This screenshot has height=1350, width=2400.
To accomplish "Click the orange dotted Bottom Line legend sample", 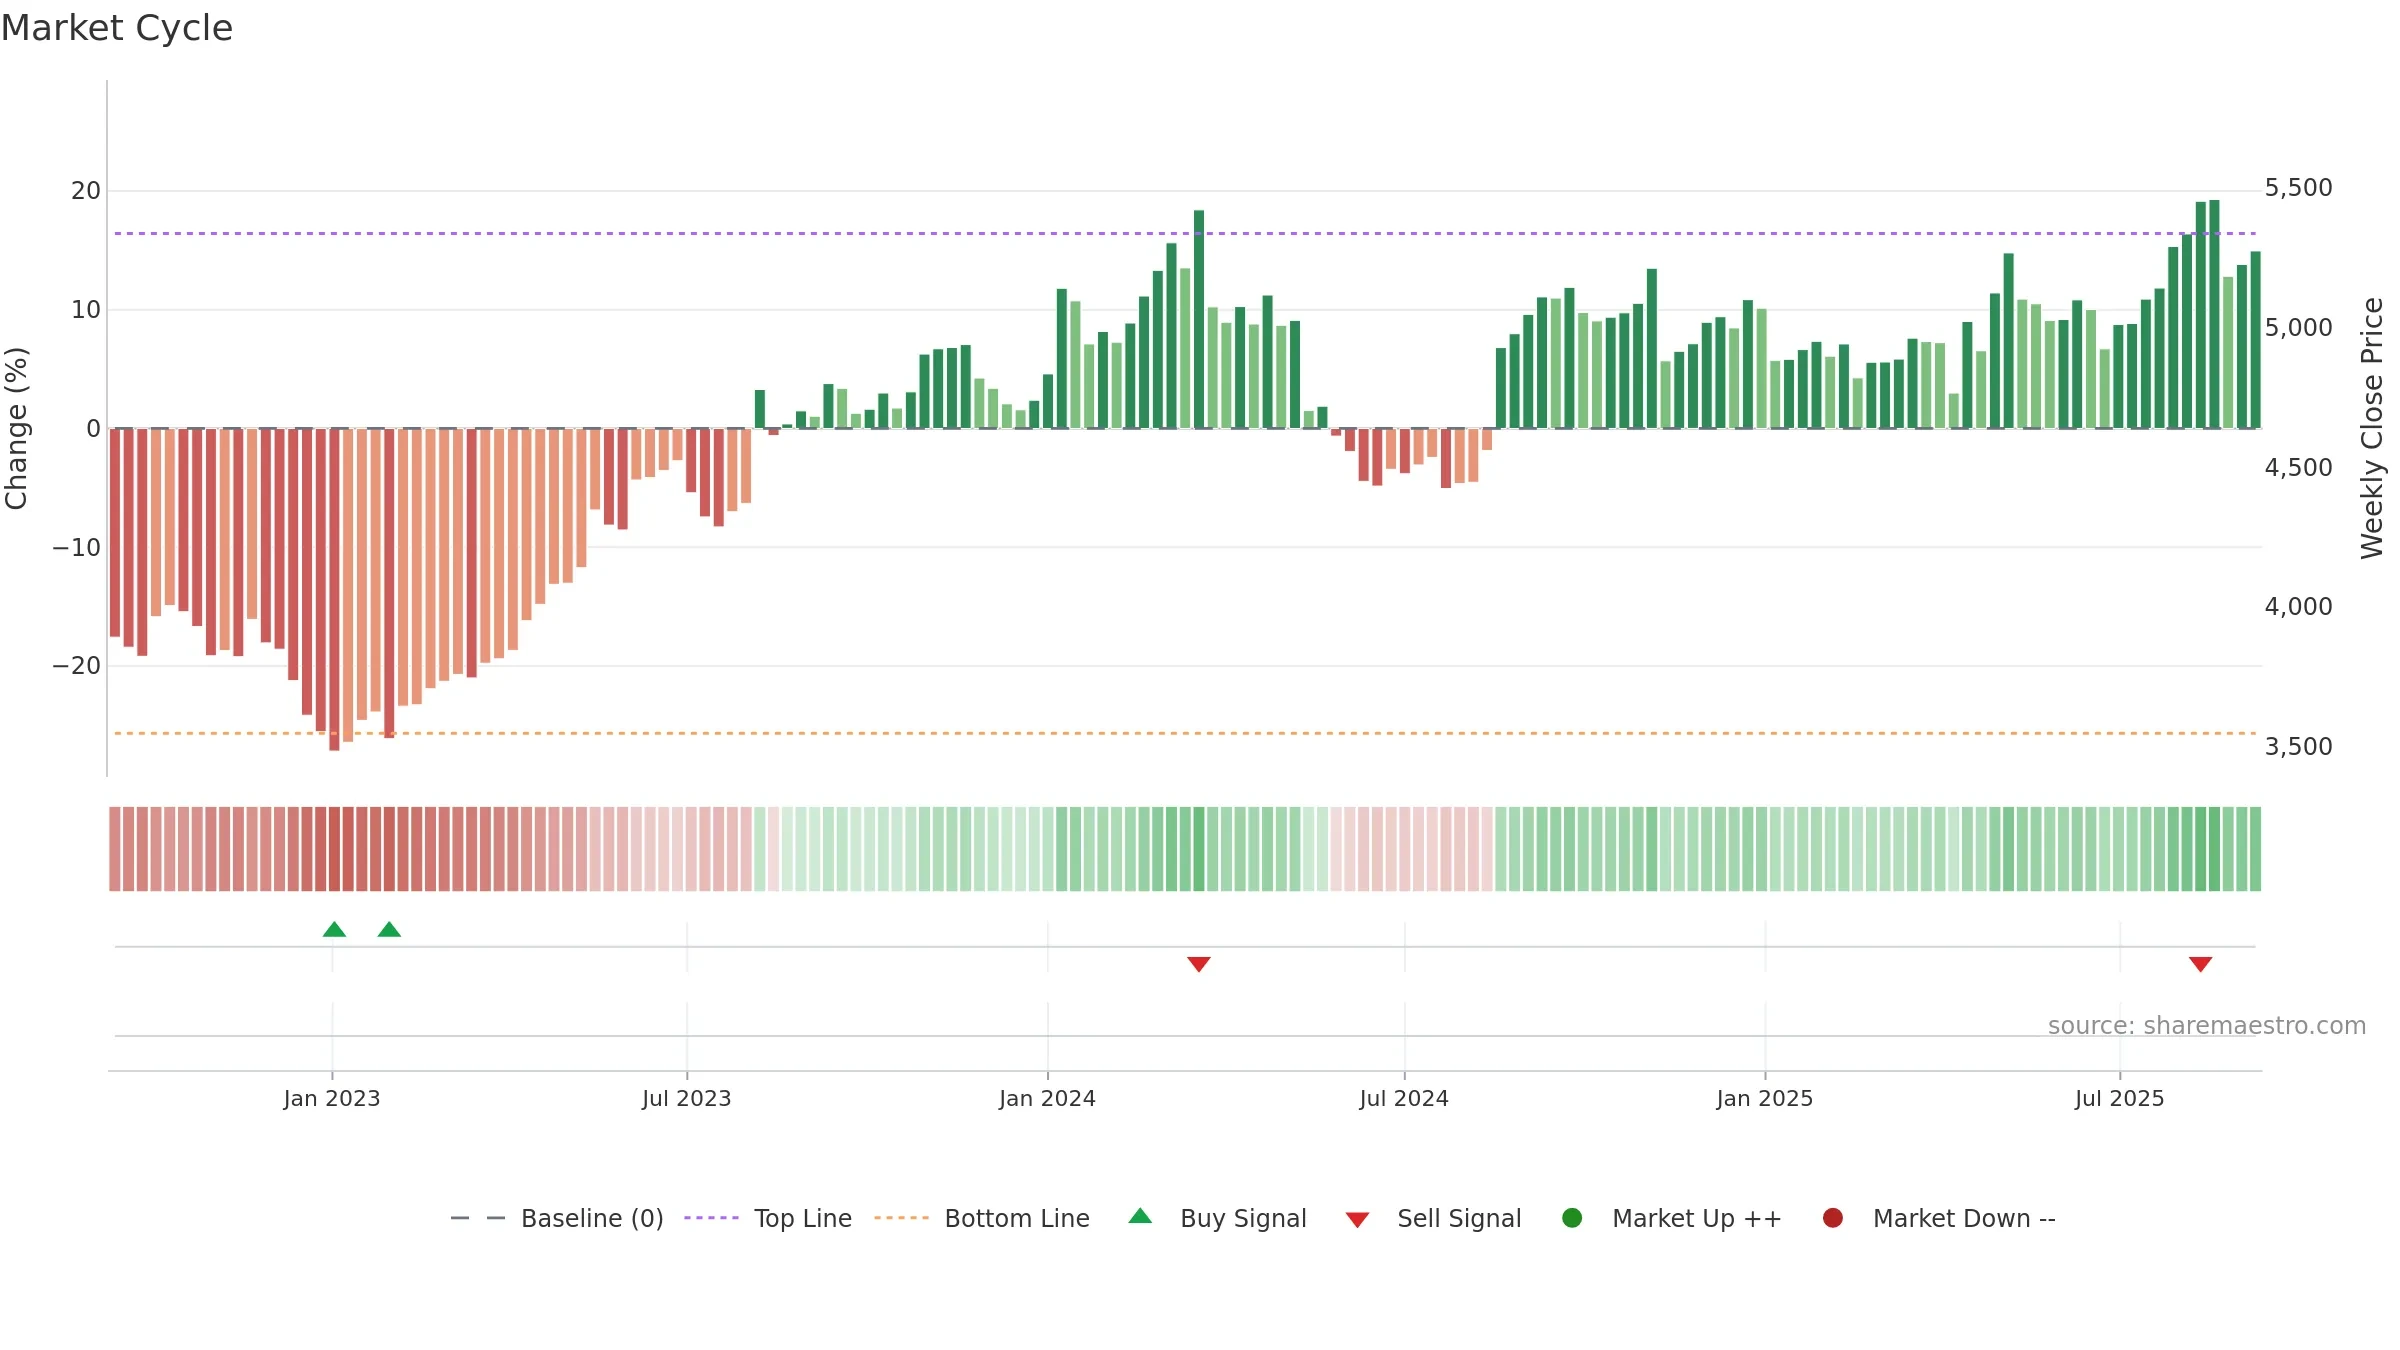I will click(x=901, y=1218).
